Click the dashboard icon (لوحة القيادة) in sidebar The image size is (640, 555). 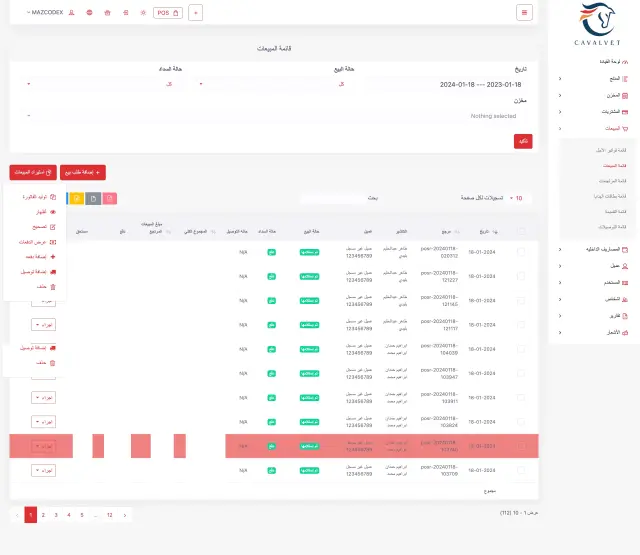625,62
